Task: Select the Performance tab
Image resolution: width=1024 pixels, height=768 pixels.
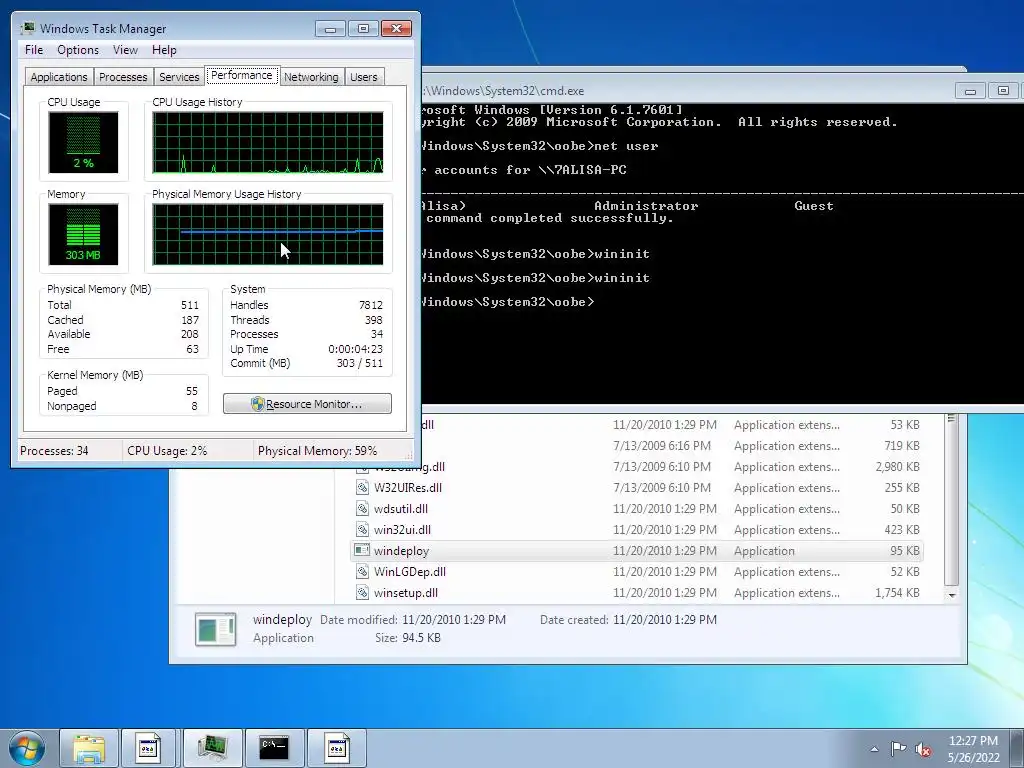Action: coord(242,75)
